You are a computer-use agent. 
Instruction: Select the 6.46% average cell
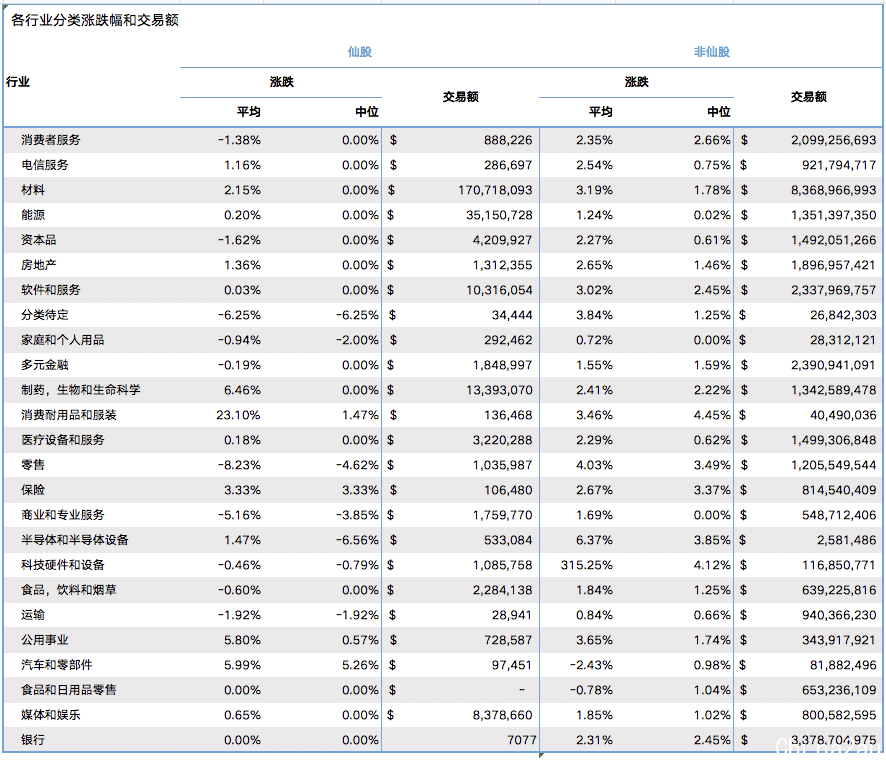click(x=242, y=390)
